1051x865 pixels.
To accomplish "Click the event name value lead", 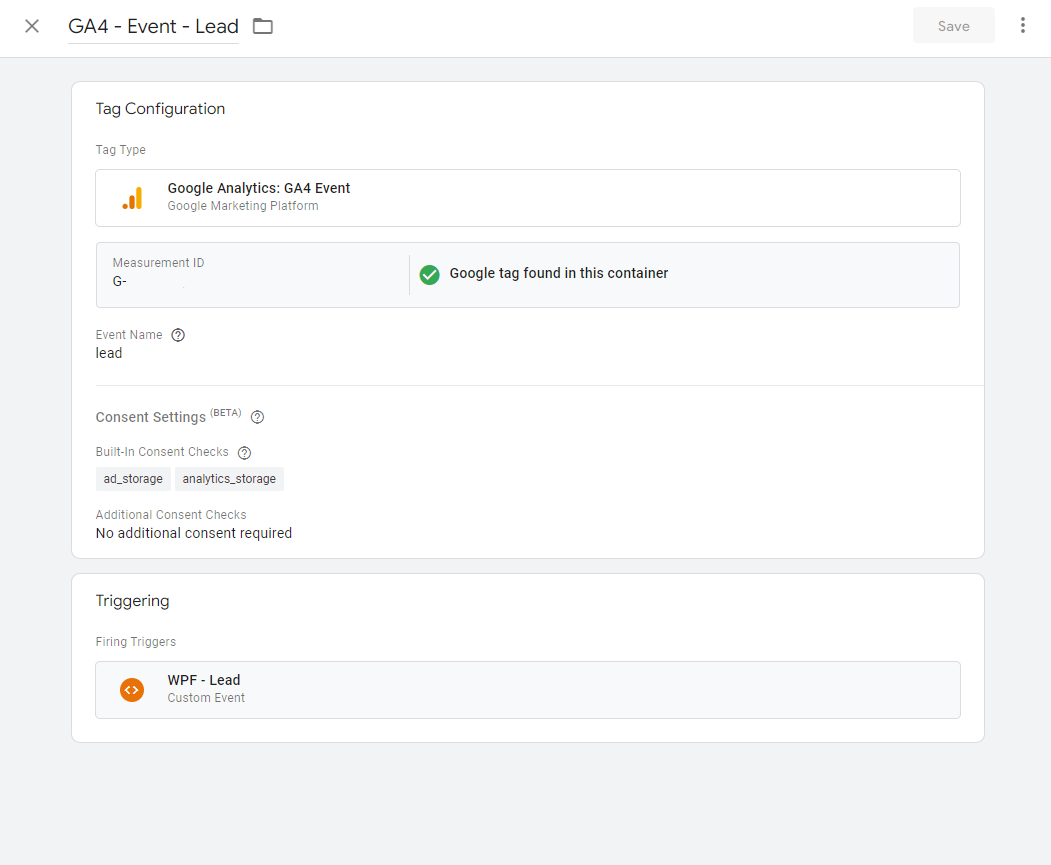I will [109, 353].
